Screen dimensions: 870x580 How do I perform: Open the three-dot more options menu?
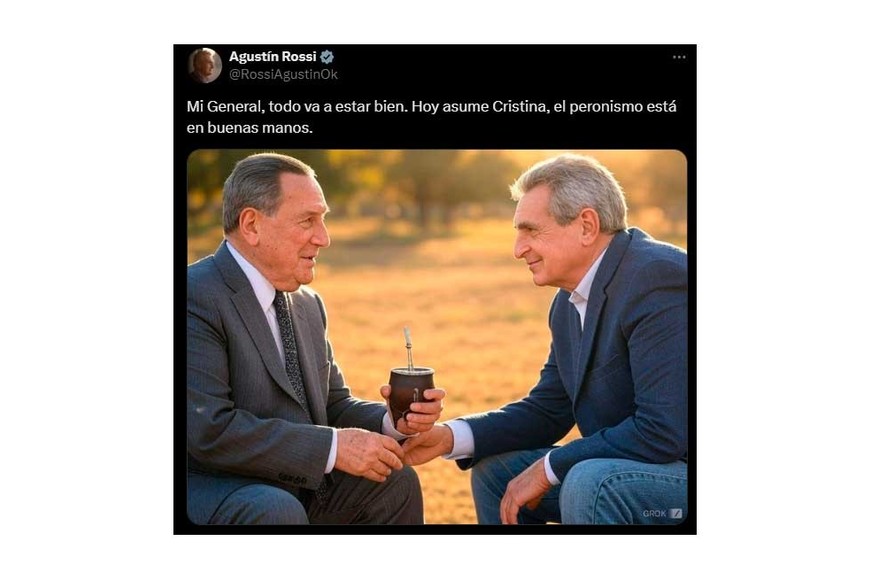coord(679,57)
